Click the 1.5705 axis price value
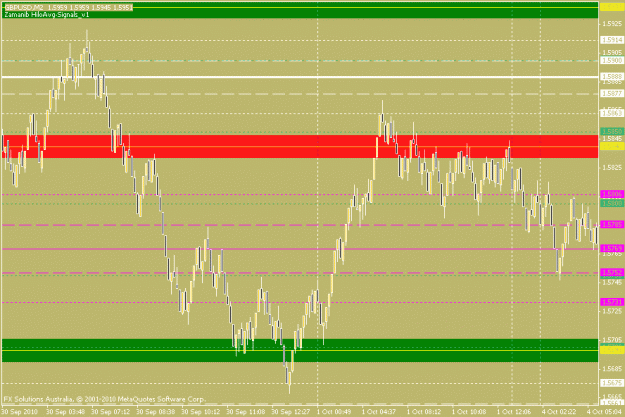The height and width of the screenshot is (417, 625). [612, 340]
